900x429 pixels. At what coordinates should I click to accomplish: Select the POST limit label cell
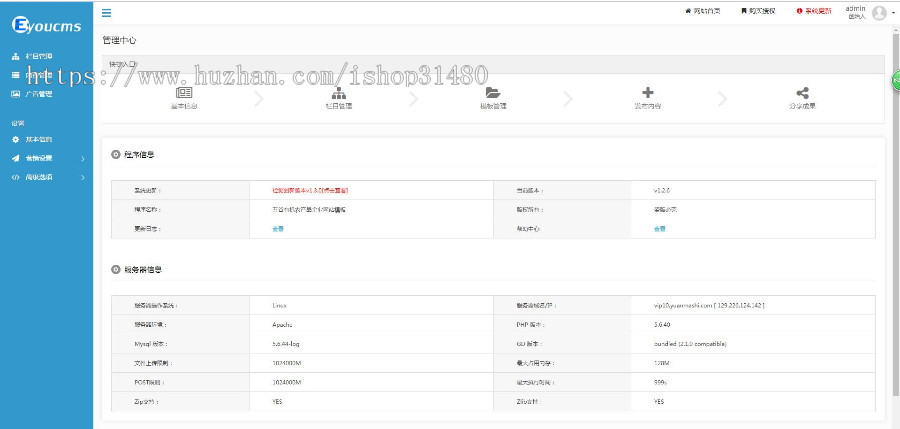tap(180, 382)
